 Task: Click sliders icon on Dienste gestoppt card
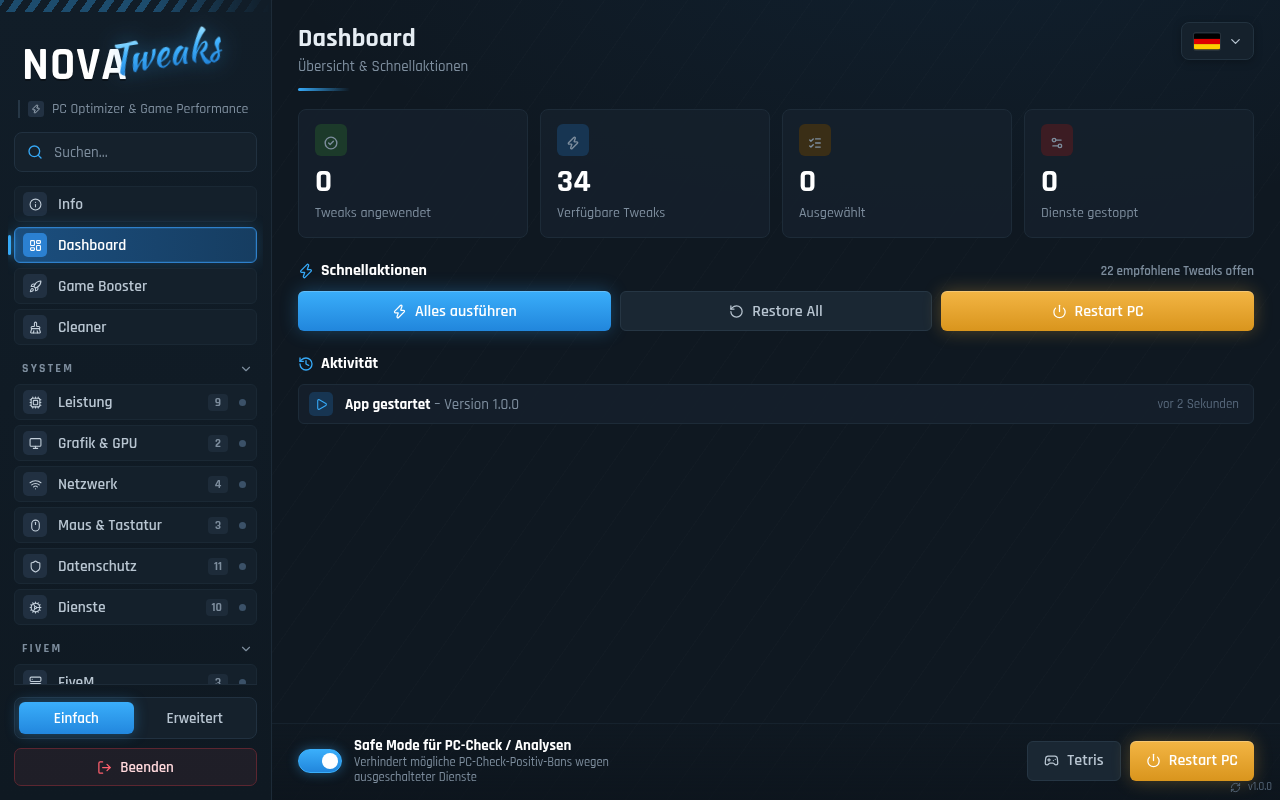click(x=1057, y=141)
